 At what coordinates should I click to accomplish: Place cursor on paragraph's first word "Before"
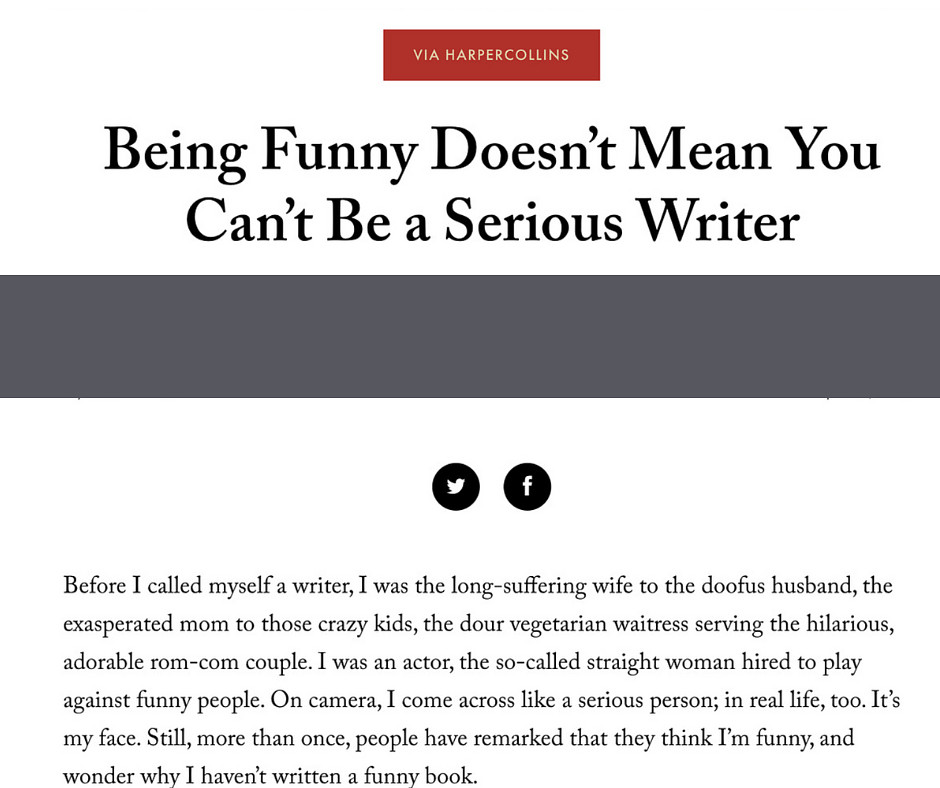click(95, 585)
